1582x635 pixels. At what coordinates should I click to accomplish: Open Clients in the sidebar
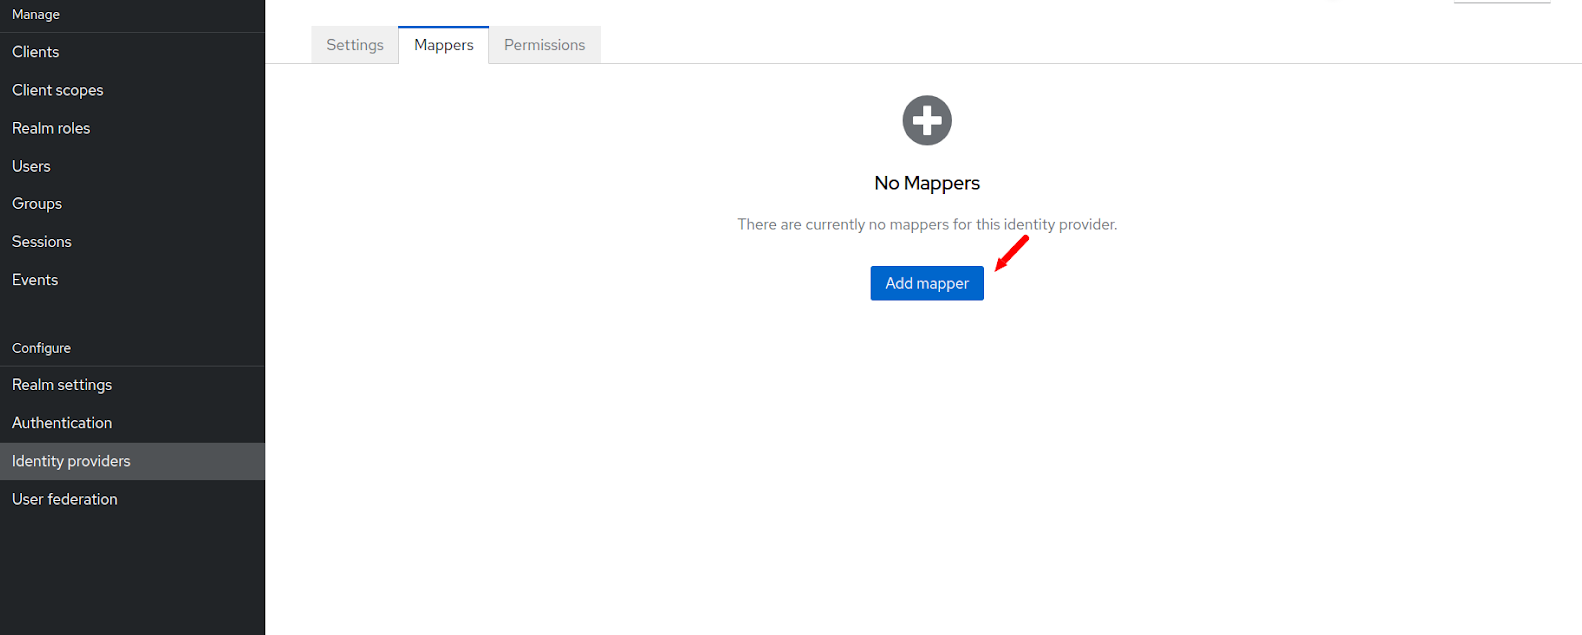click(x=36, y=52)
